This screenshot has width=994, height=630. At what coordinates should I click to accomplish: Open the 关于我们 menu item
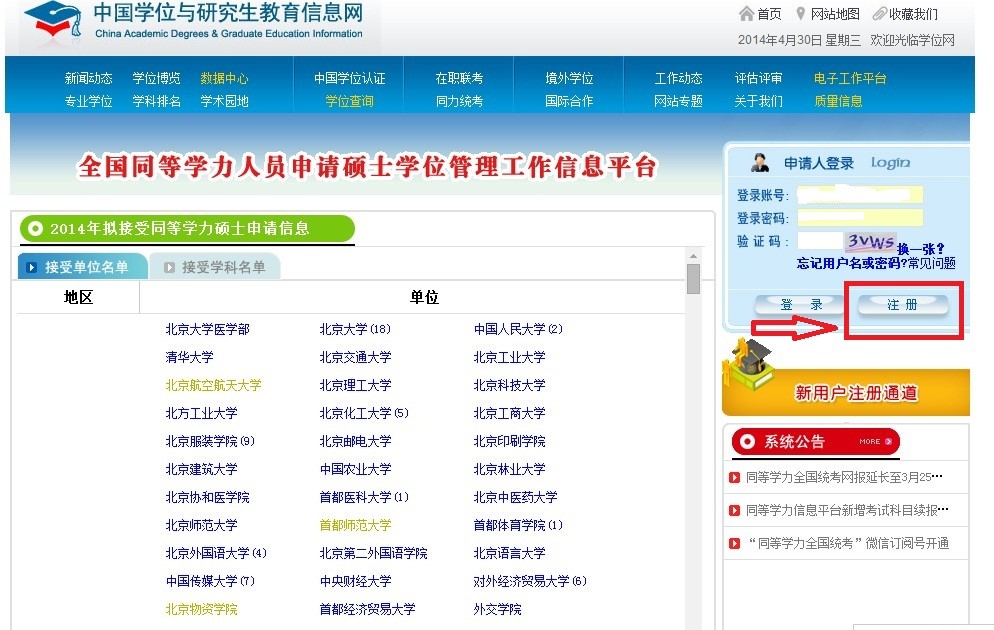(x=758, y=101)
